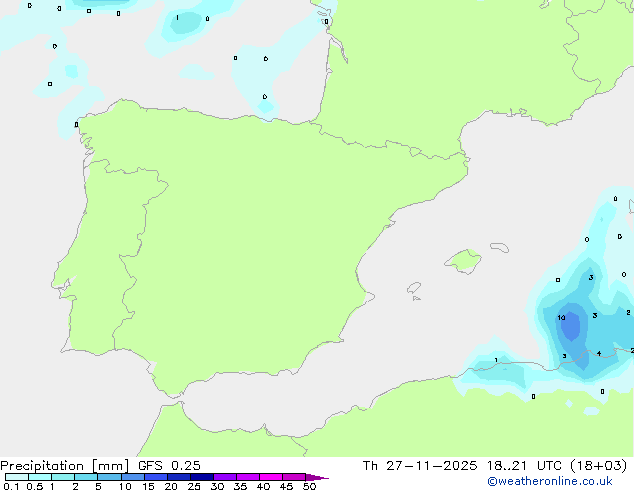Image resolution: width=634 pixels, height=490 pixels.
Task: Click the 20–25 mm legend color swatch
Action: point(179,477)
